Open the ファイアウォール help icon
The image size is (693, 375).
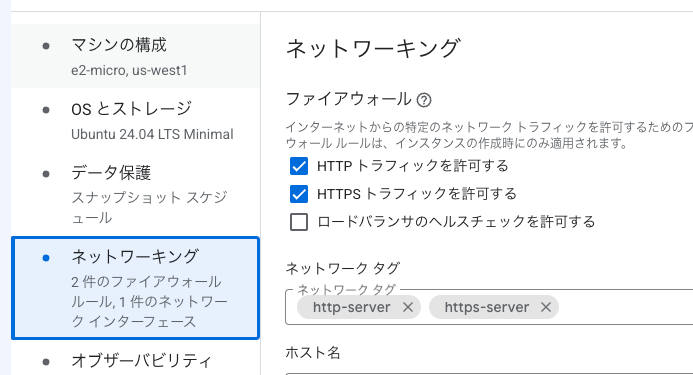(424, 100)
